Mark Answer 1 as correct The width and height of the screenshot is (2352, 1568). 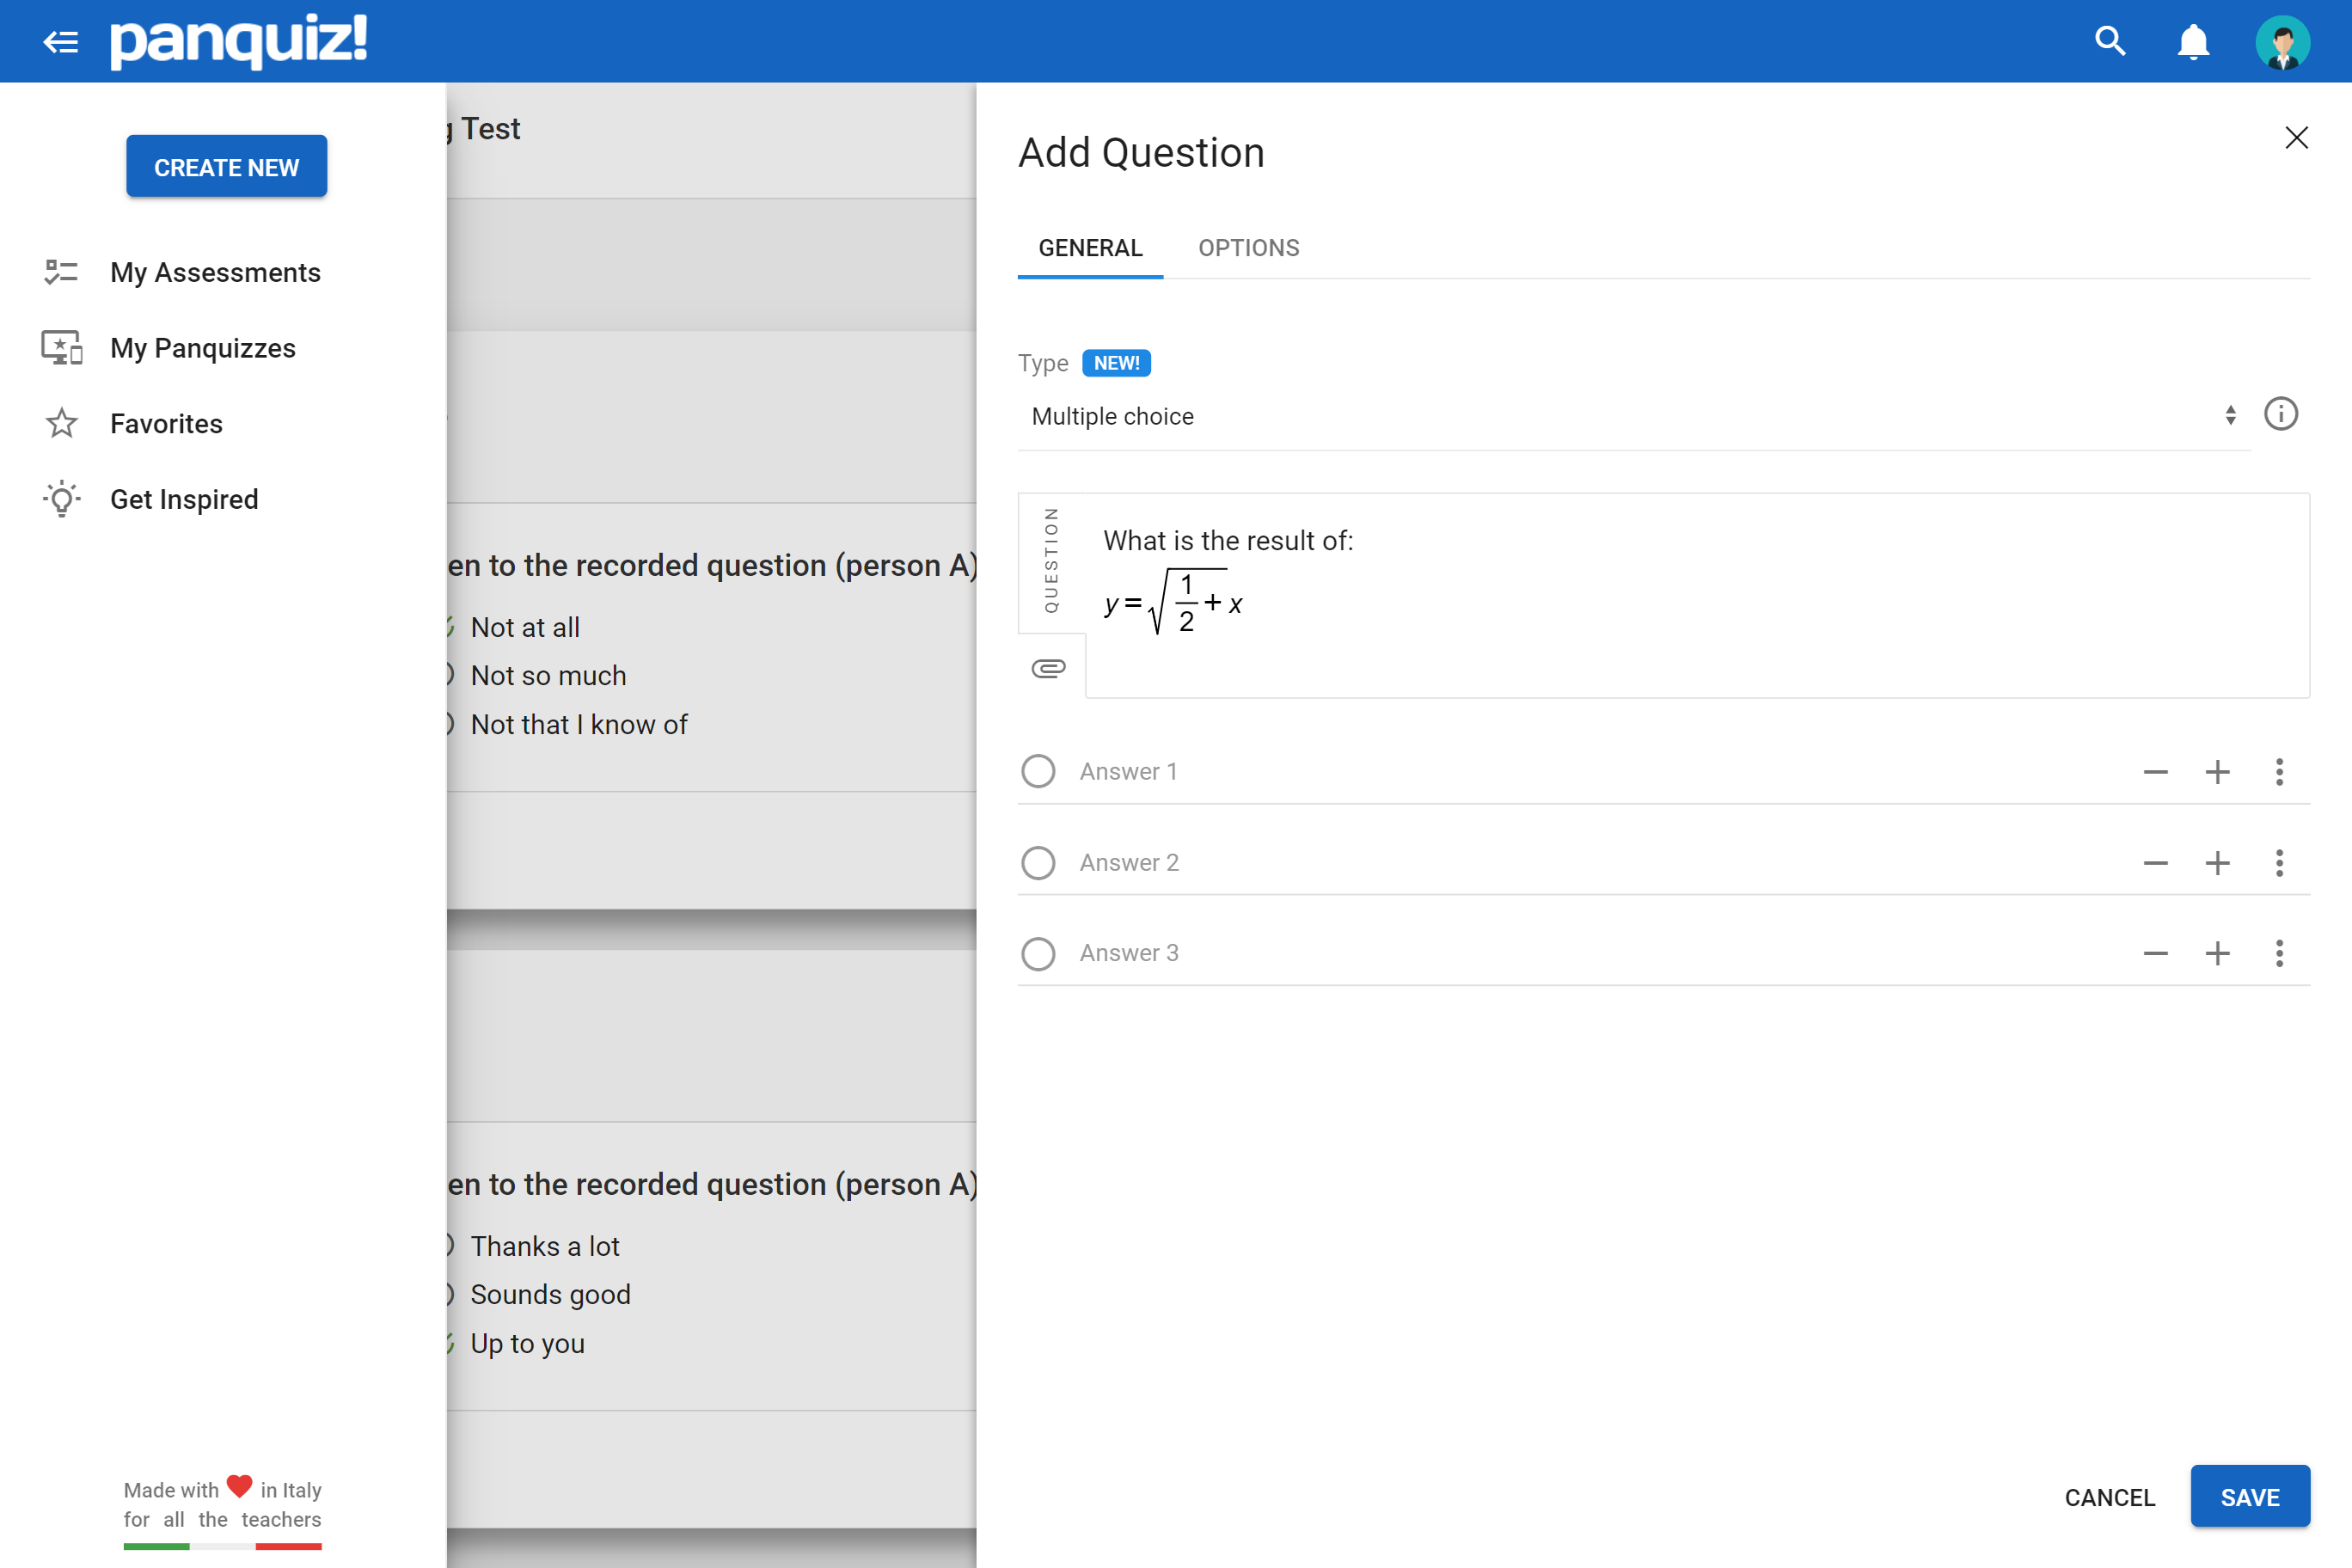1038,771
